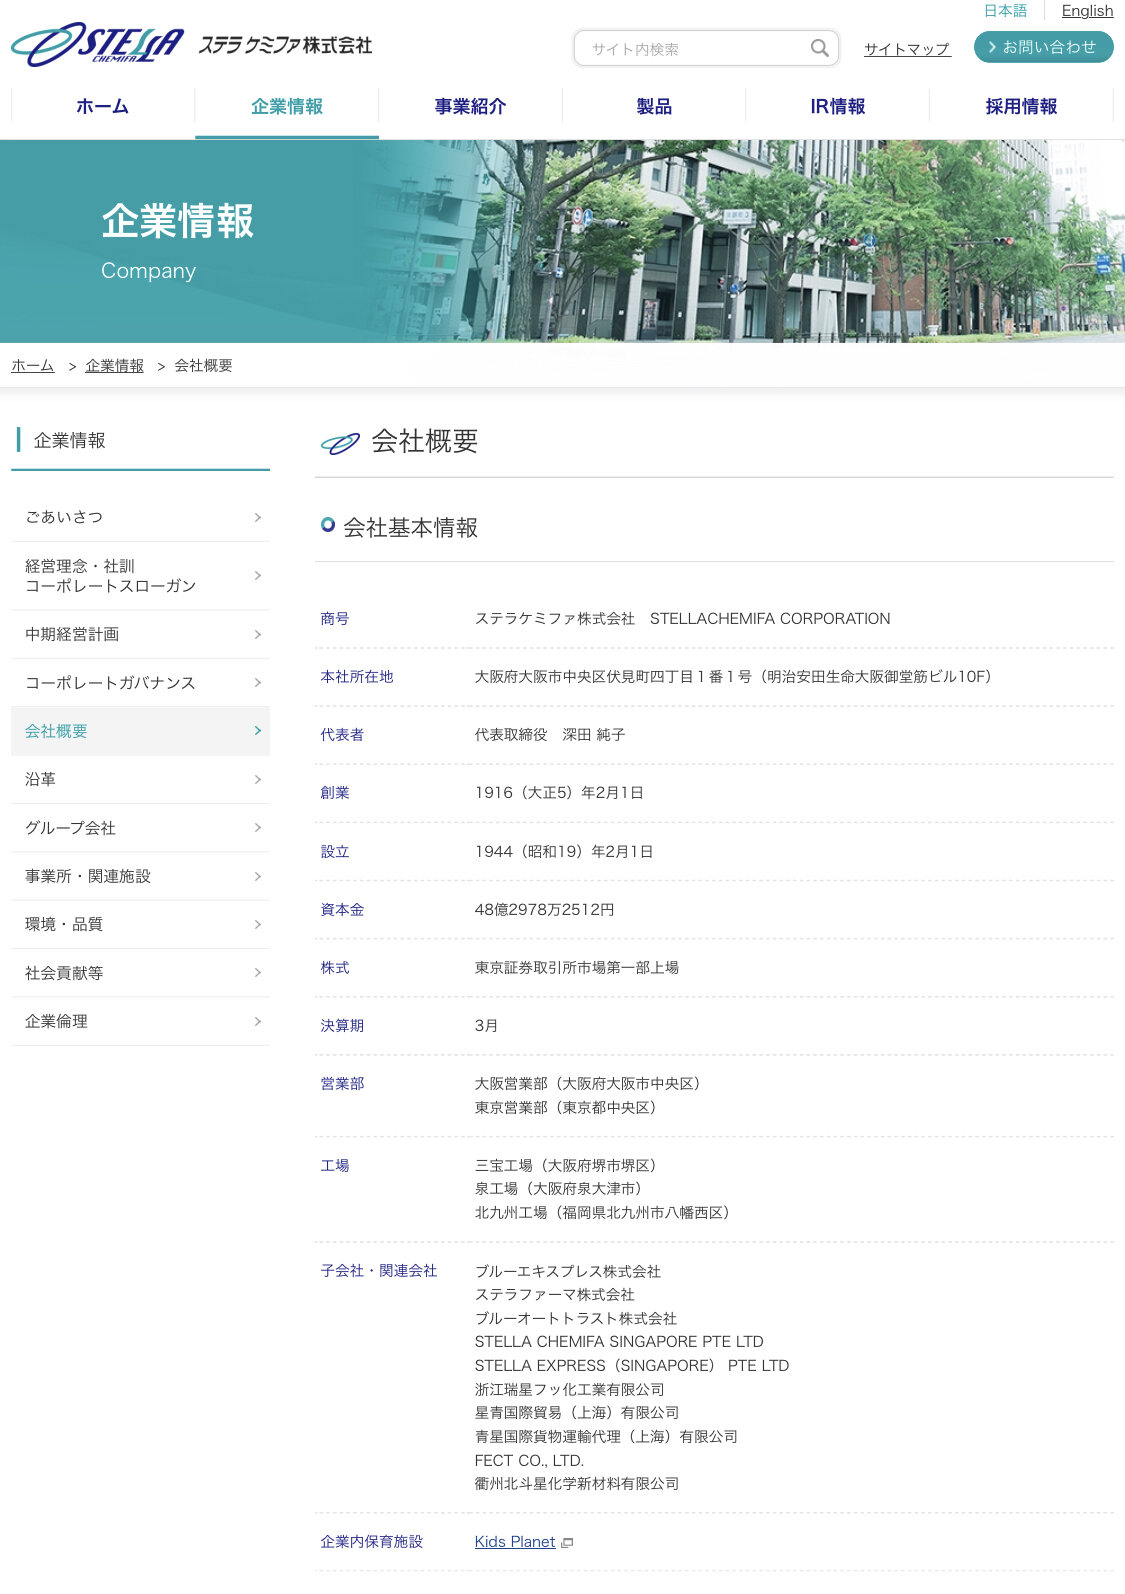Screen dimensions: 1125x1594
Task: Click the chevron next to ごあいさつ
Action: [257, 517]
